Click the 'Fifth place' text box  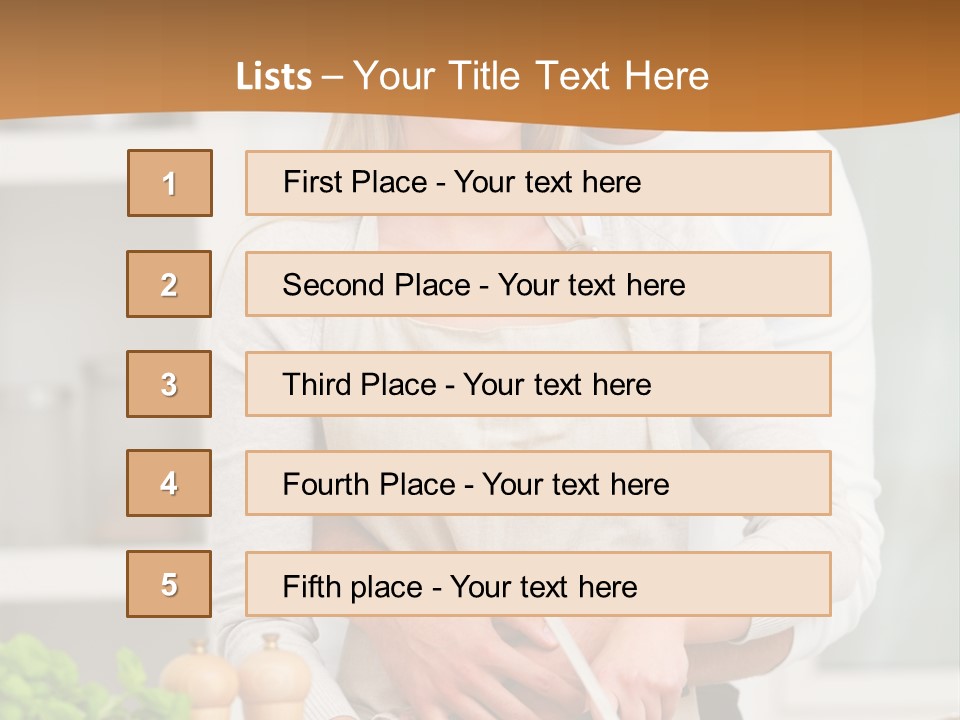[x=538, y=585]
